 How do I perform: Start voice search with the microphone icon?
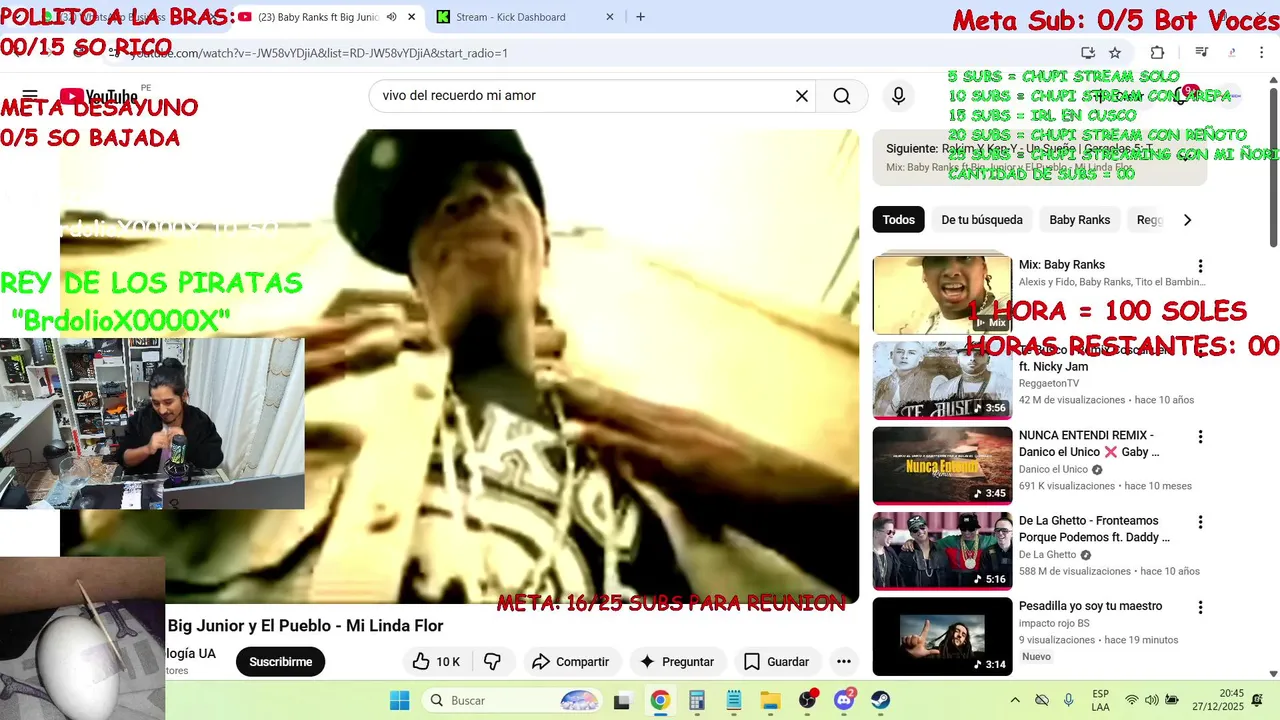[x=898, y=96]
